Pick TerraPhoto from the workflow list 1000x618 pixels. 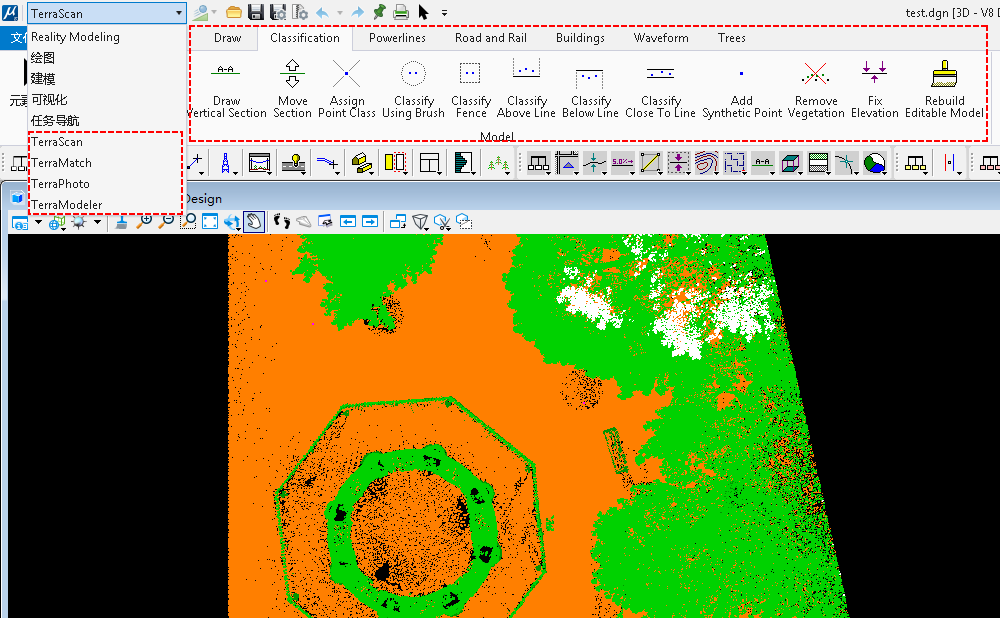click(x=60, y=184)
